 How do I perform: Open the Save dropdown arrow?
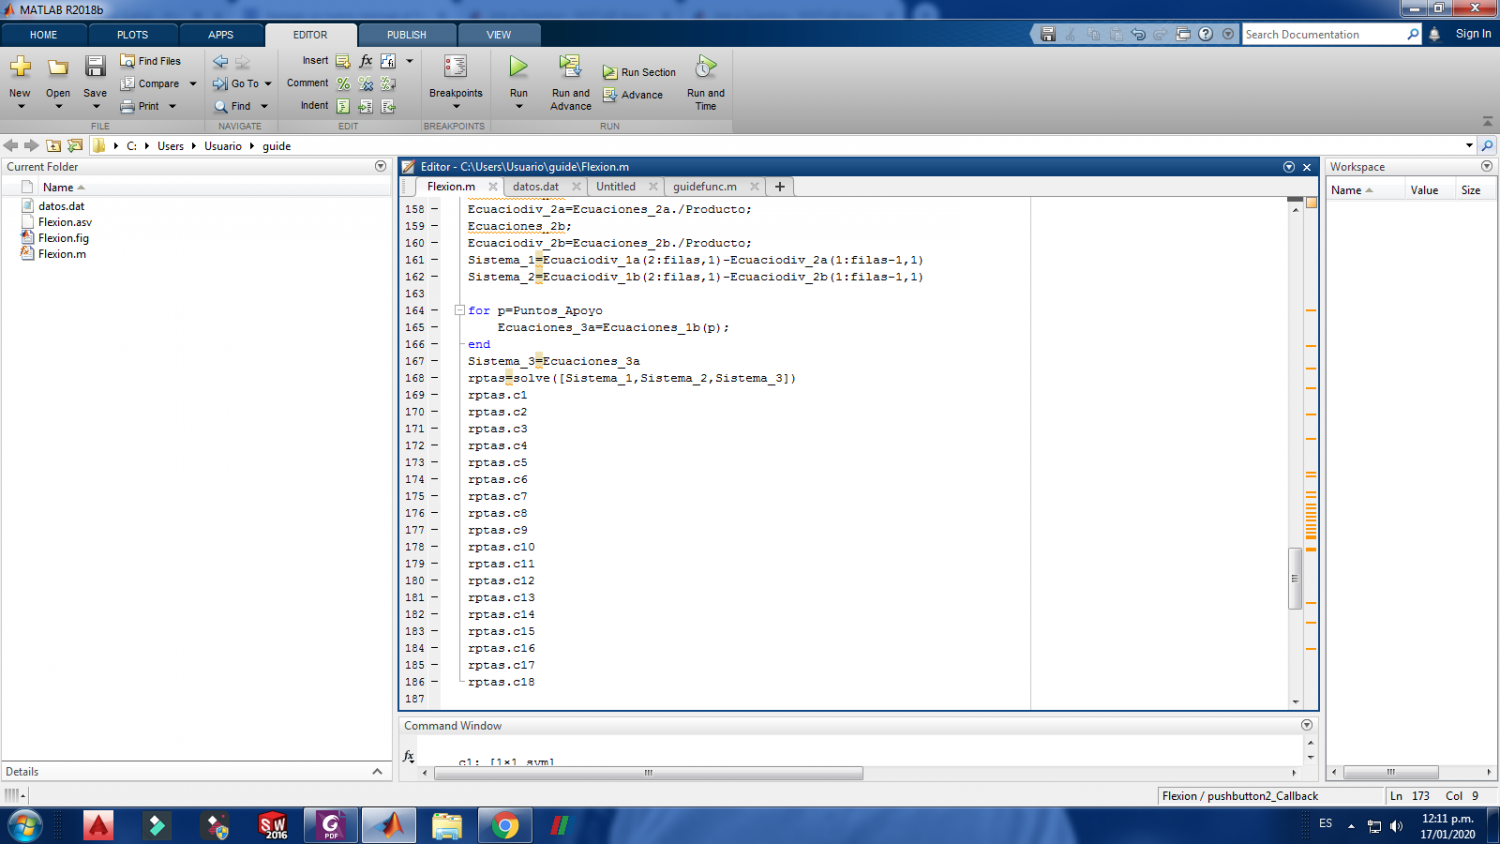95,106
